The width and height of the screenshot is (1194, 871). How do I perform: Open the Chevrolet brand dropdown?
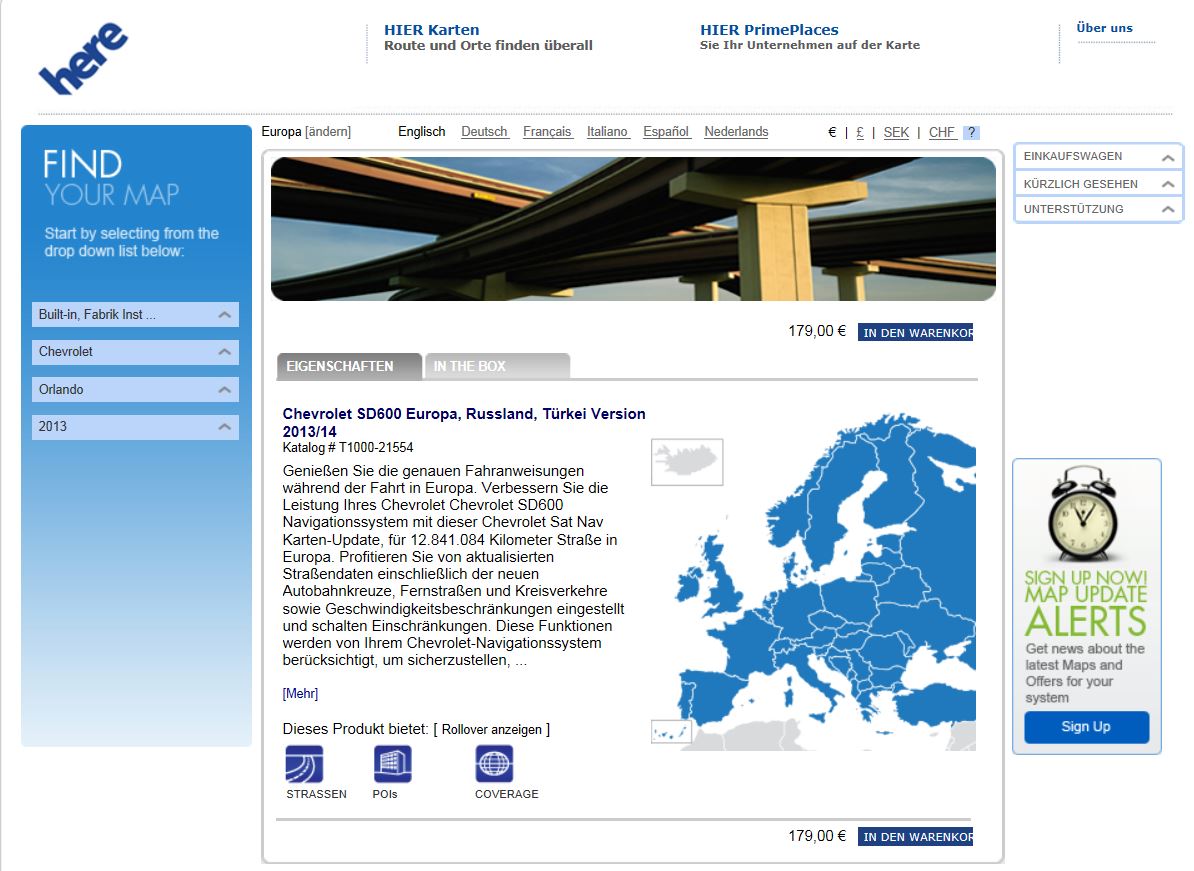point(135,352)
